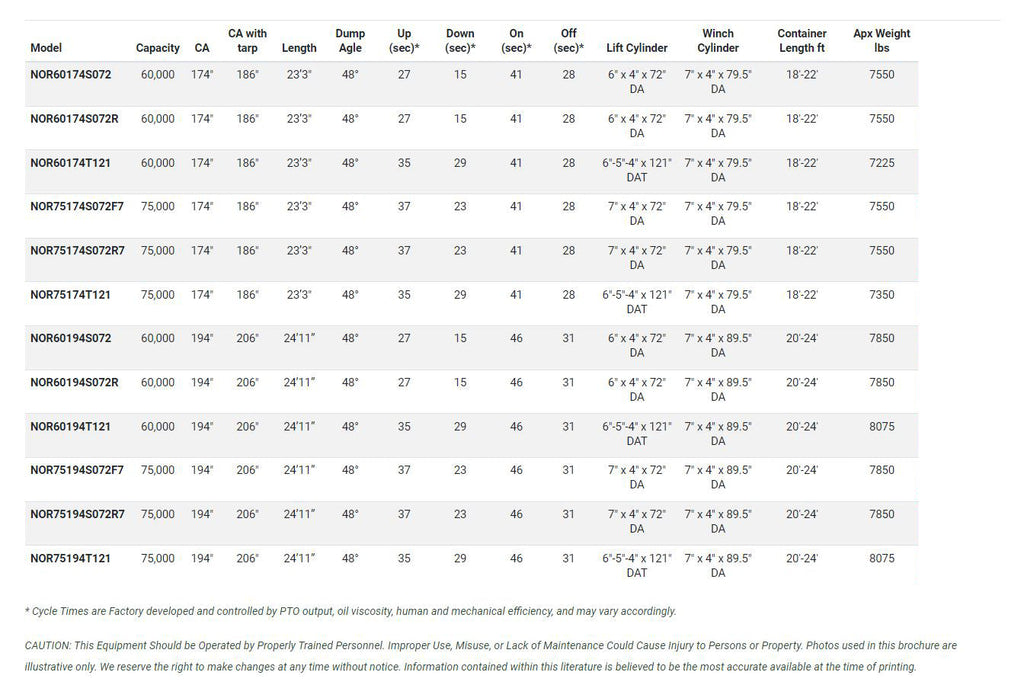
Task: Click the Model column header
Action: click(x=46, y=48)
